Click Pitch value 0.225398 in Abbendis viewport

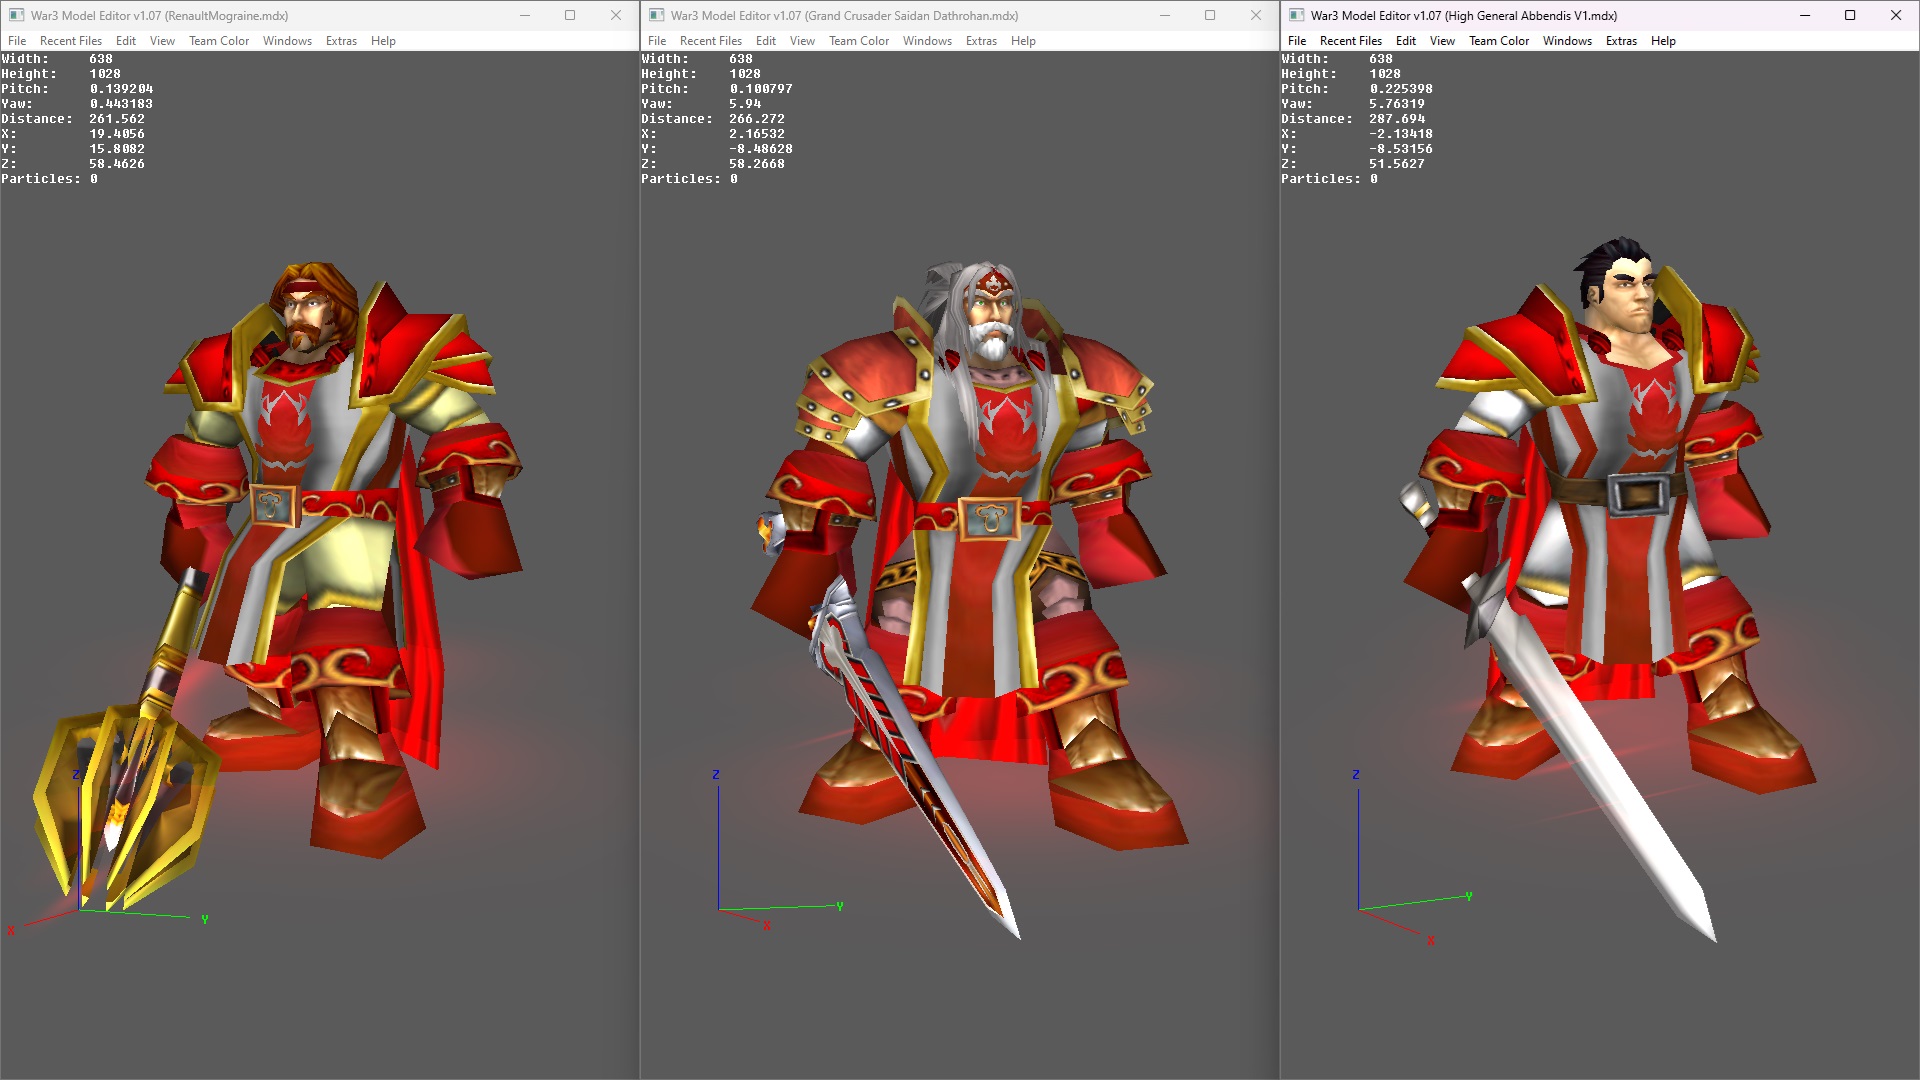(1401, 89)
